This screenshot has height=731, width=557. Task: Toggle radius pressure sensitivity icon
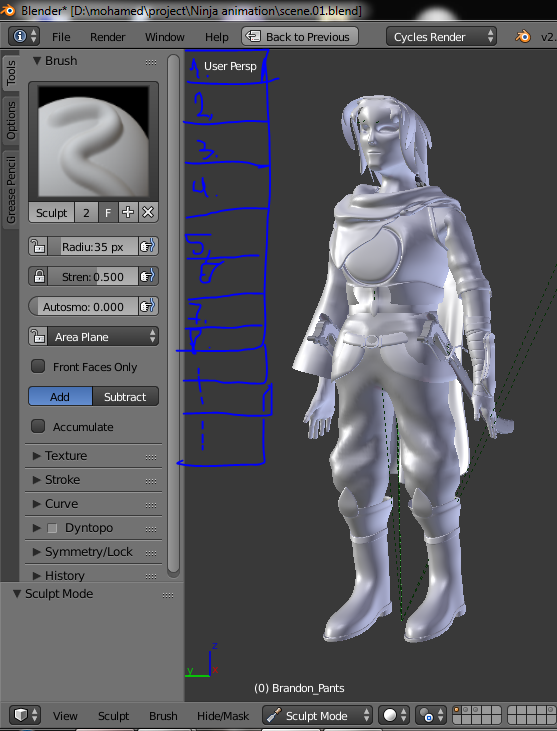tap(148, 246)
